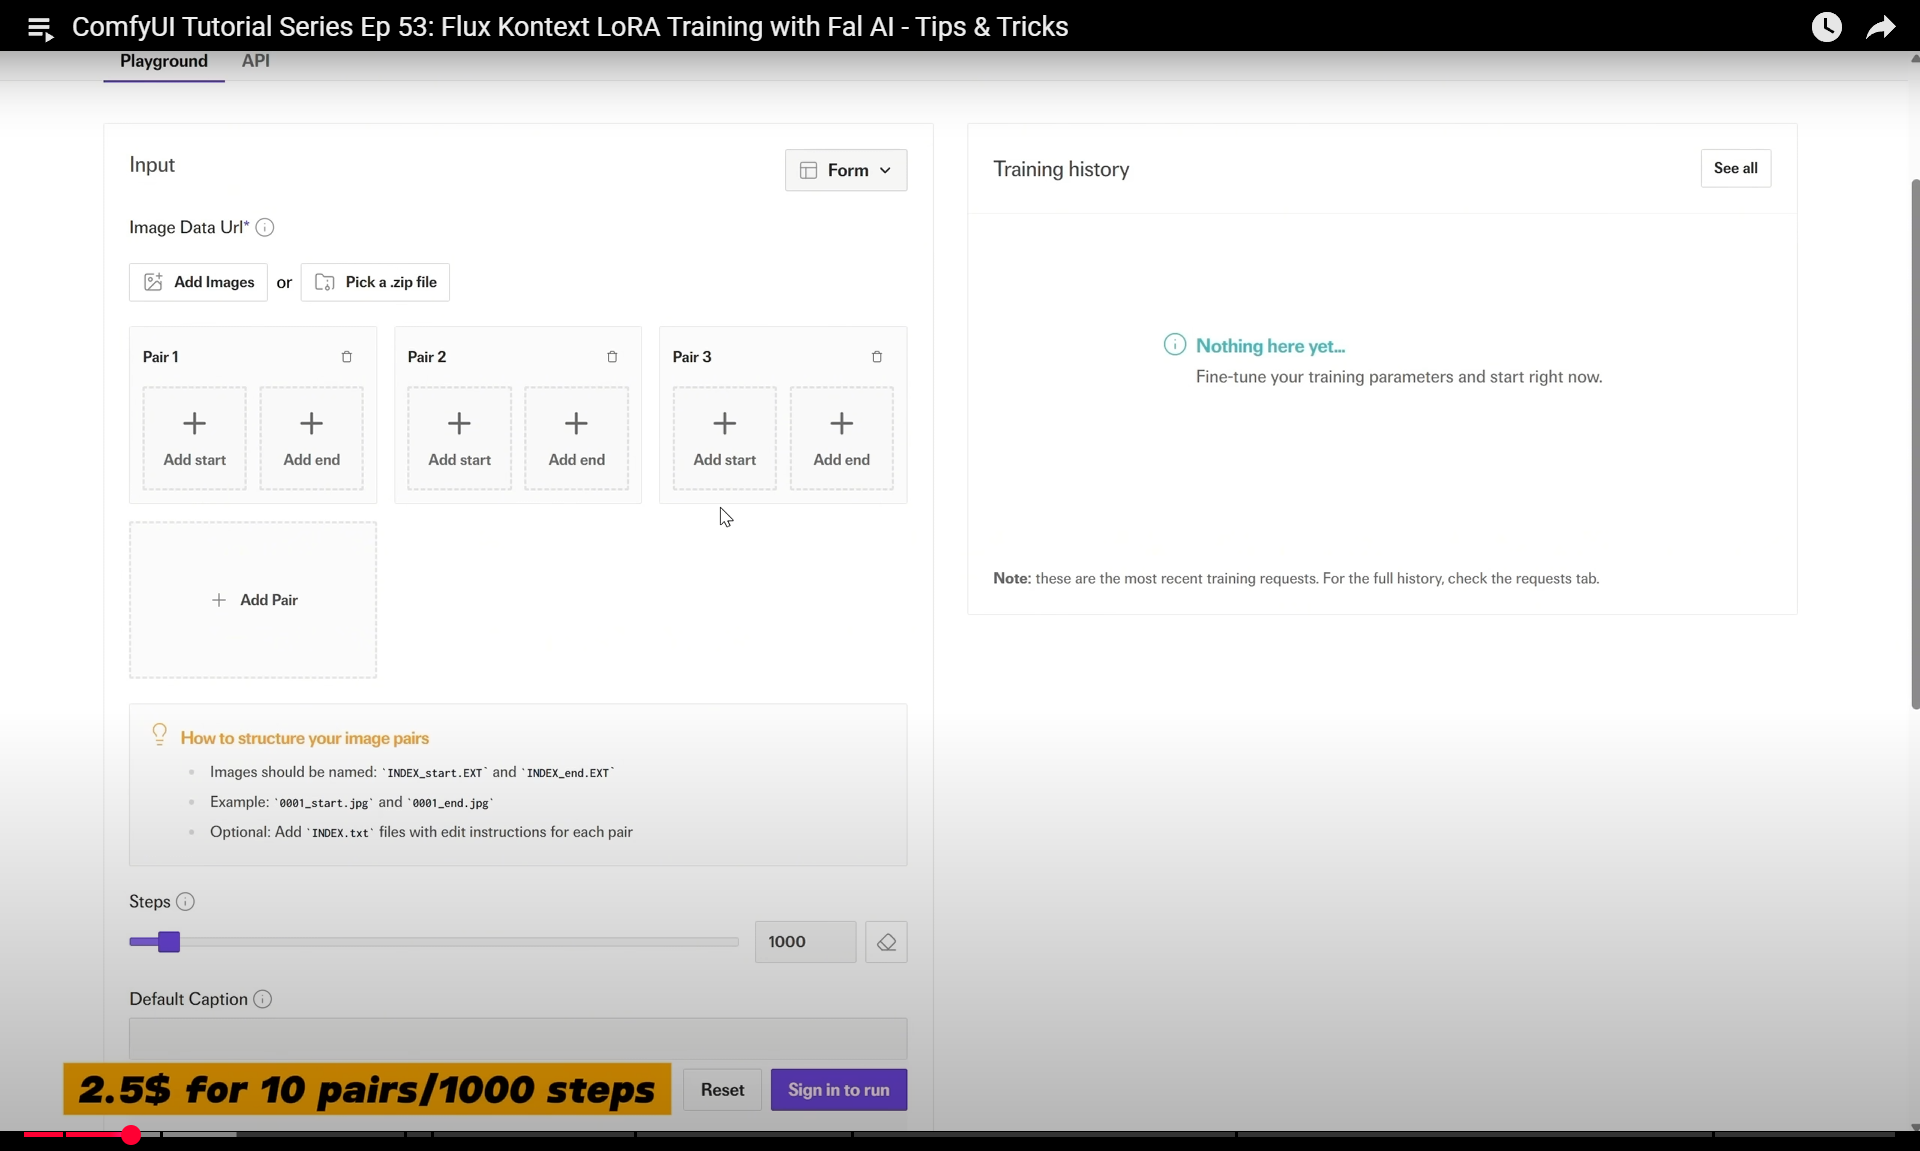Viewport: 1920px width, 1151px height.
Task: Click info icon beside Image Data Url
Action: 265,228
